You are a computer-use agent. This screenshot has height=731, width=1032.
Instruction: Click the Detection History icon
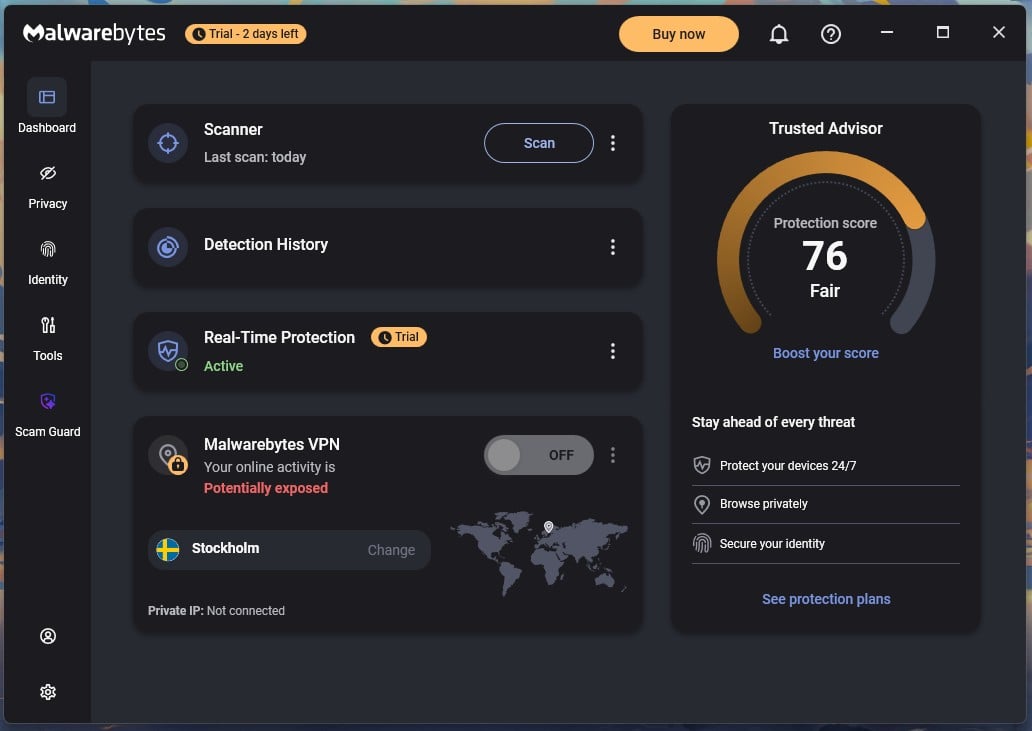click(168, 247)
